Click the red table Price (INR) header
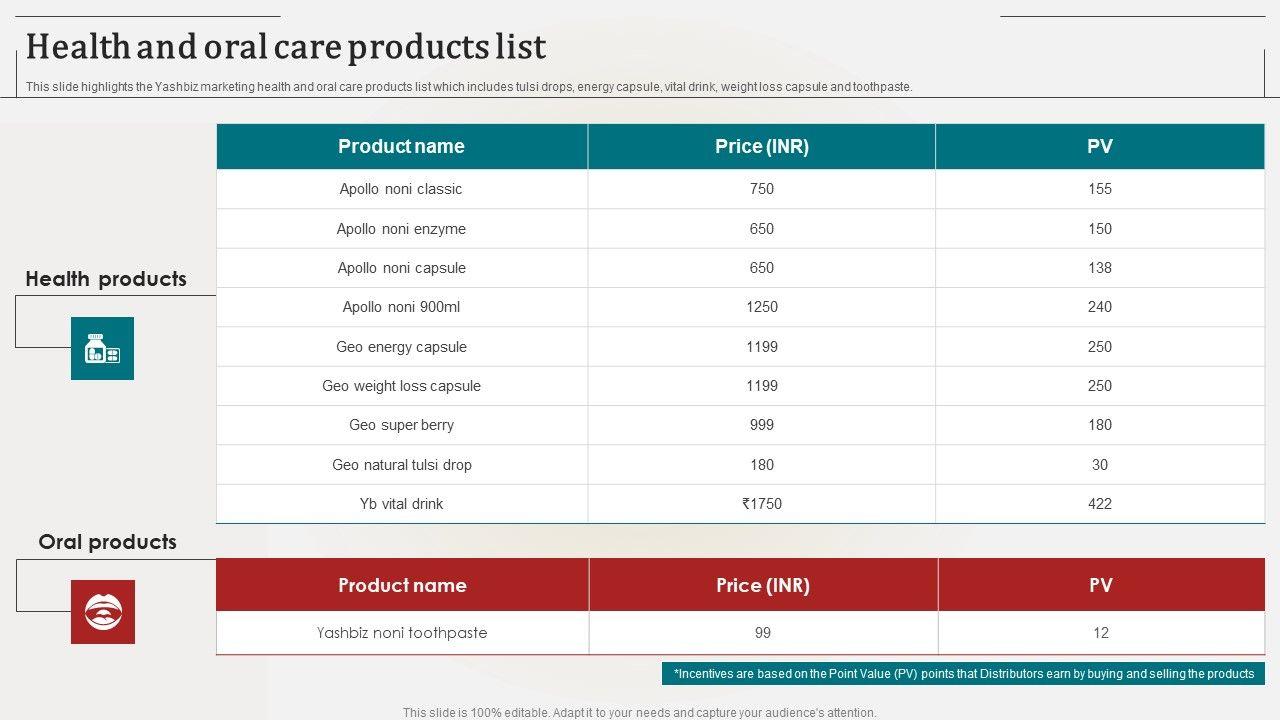Screen dimensions: 1280x720 762,585
